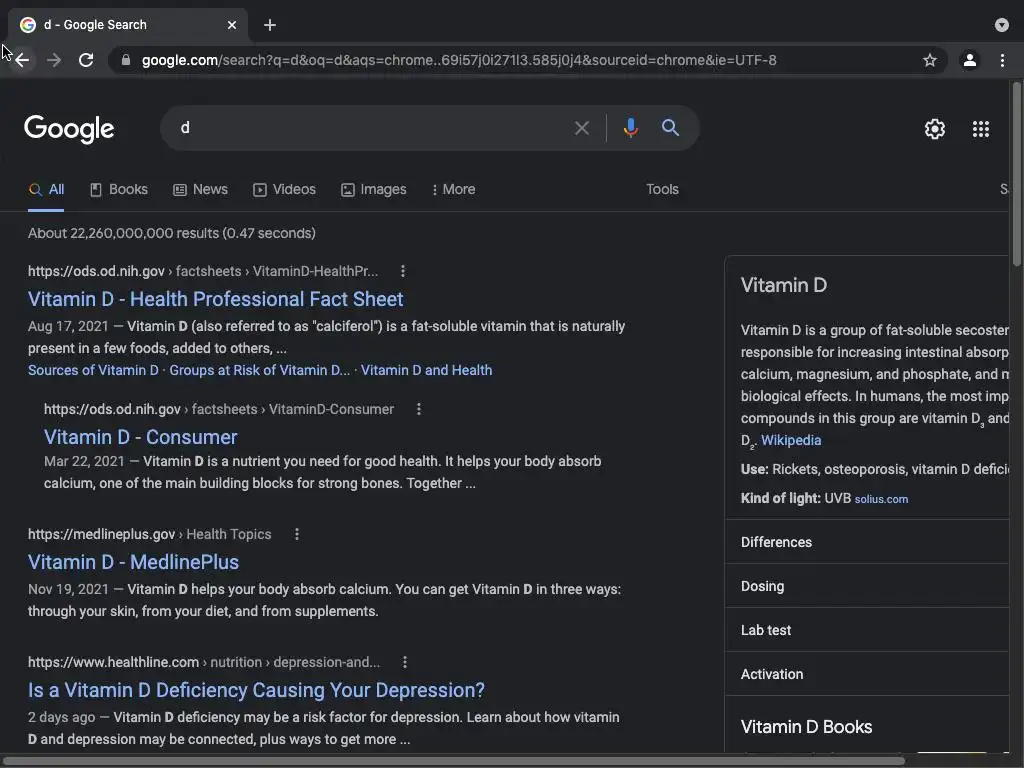Image resolution: width=1024 pixels, height=768 pixels.
Task: Click the Google logo
Action: click(x=69, y=129)
